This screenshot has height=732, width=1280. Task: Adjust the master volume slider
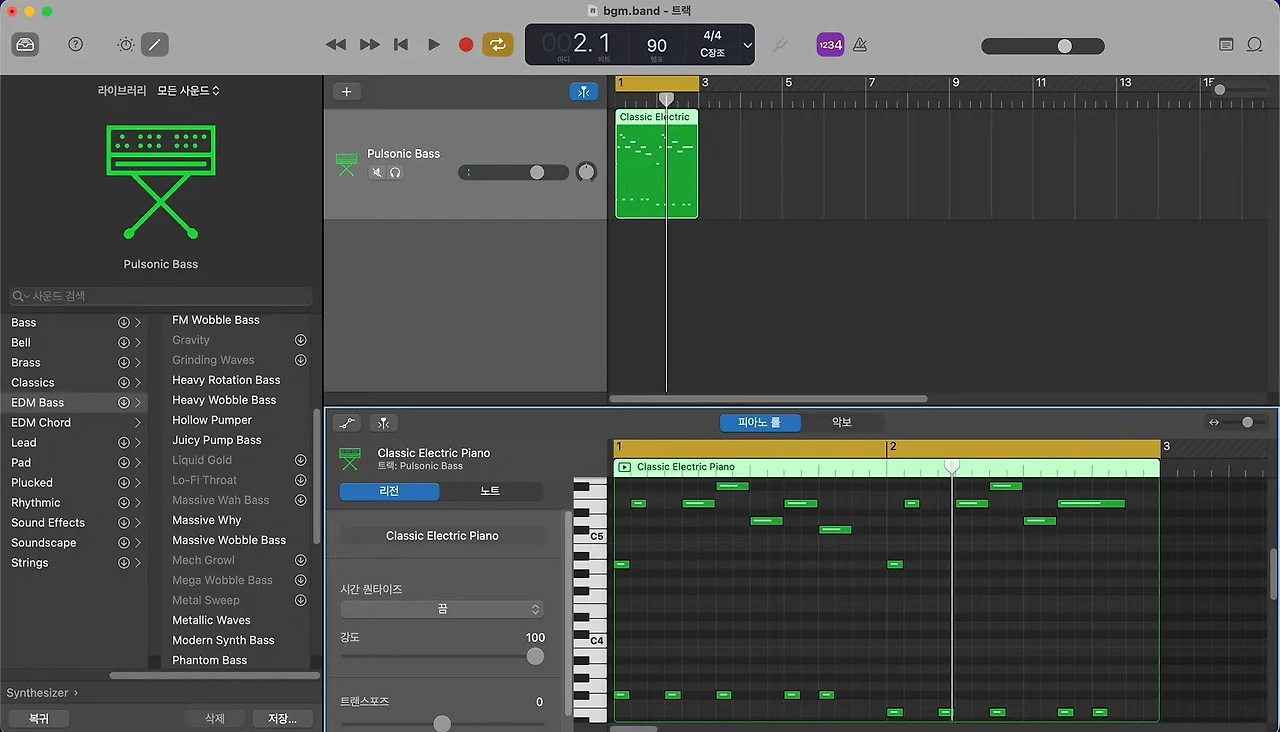1064,46
